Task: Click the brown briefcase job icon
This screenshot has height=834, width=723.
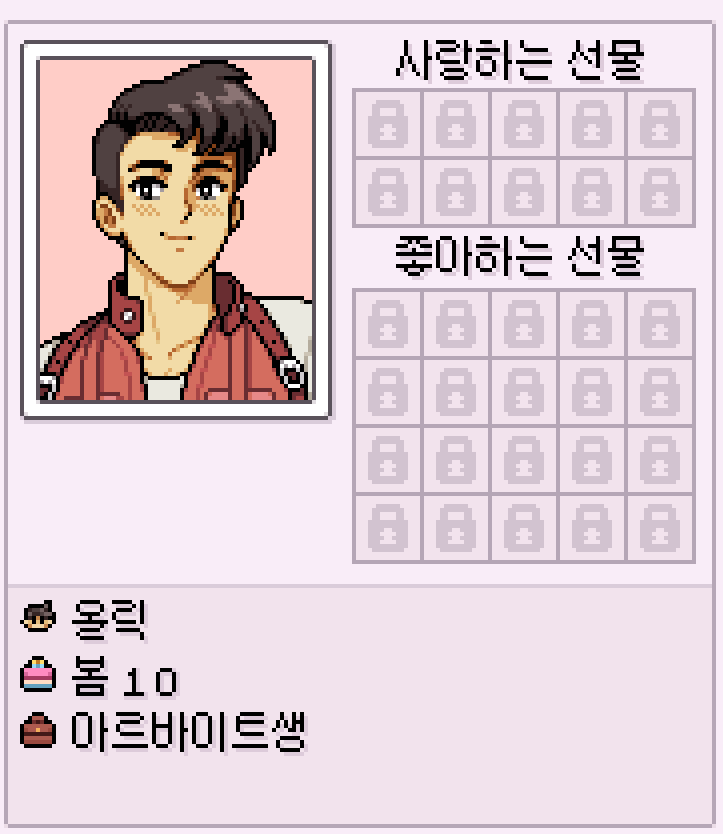Action: (38, 730)
